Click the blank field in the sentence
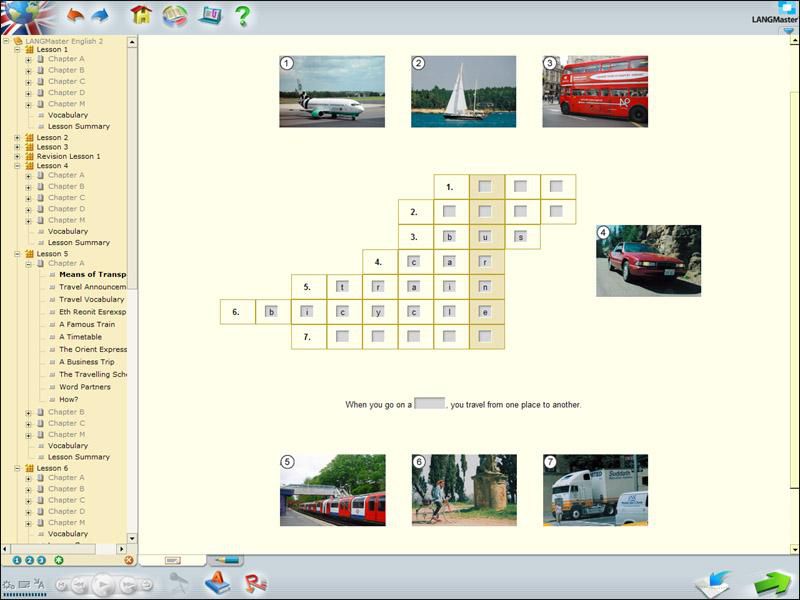800x600 pixels. [429, 404]
